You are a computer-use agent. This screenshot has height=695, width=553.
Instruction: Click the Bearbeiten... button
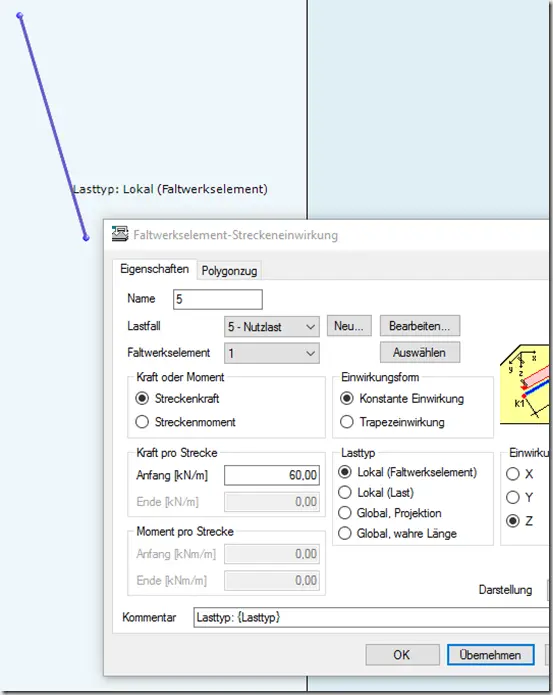(x=420, y=326)
